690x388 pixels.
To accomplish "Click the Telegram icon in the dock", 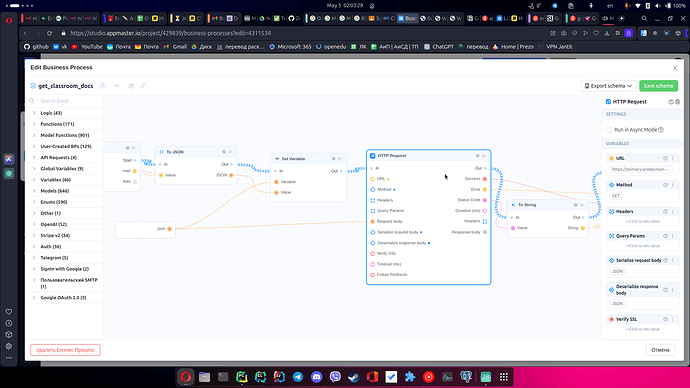I will pos(298,377).
